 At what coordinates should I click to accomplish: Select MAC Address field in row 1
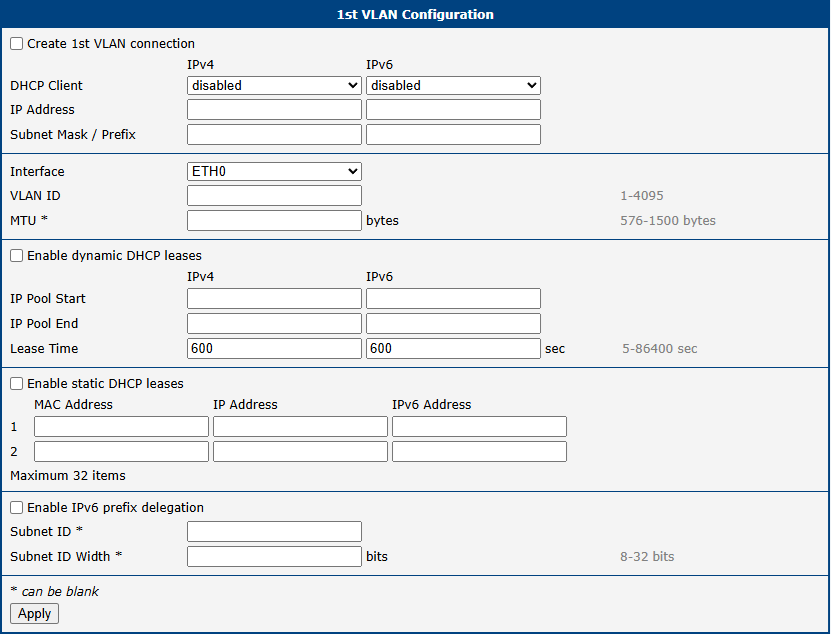tap(121, 427)
